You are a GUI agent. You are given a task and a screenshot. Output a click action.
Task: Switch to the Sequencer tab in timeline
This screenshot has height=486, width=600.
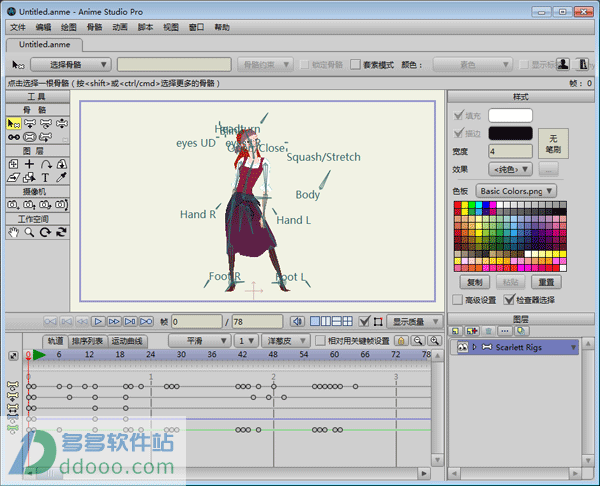(x=87, y=341)
